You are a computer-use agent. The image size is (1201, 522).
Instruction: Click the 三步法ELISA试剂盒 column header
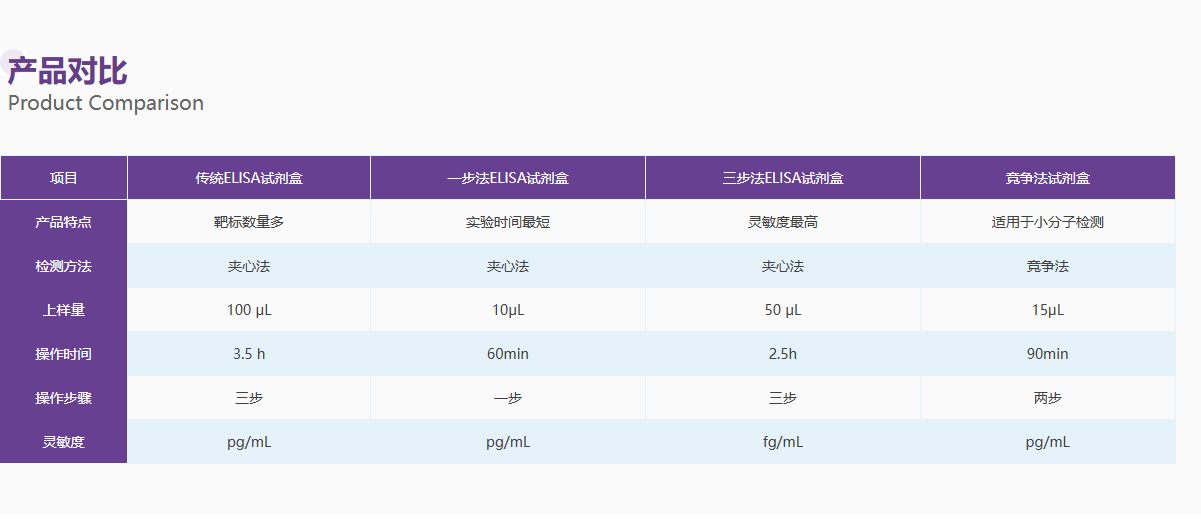[783, 178]
